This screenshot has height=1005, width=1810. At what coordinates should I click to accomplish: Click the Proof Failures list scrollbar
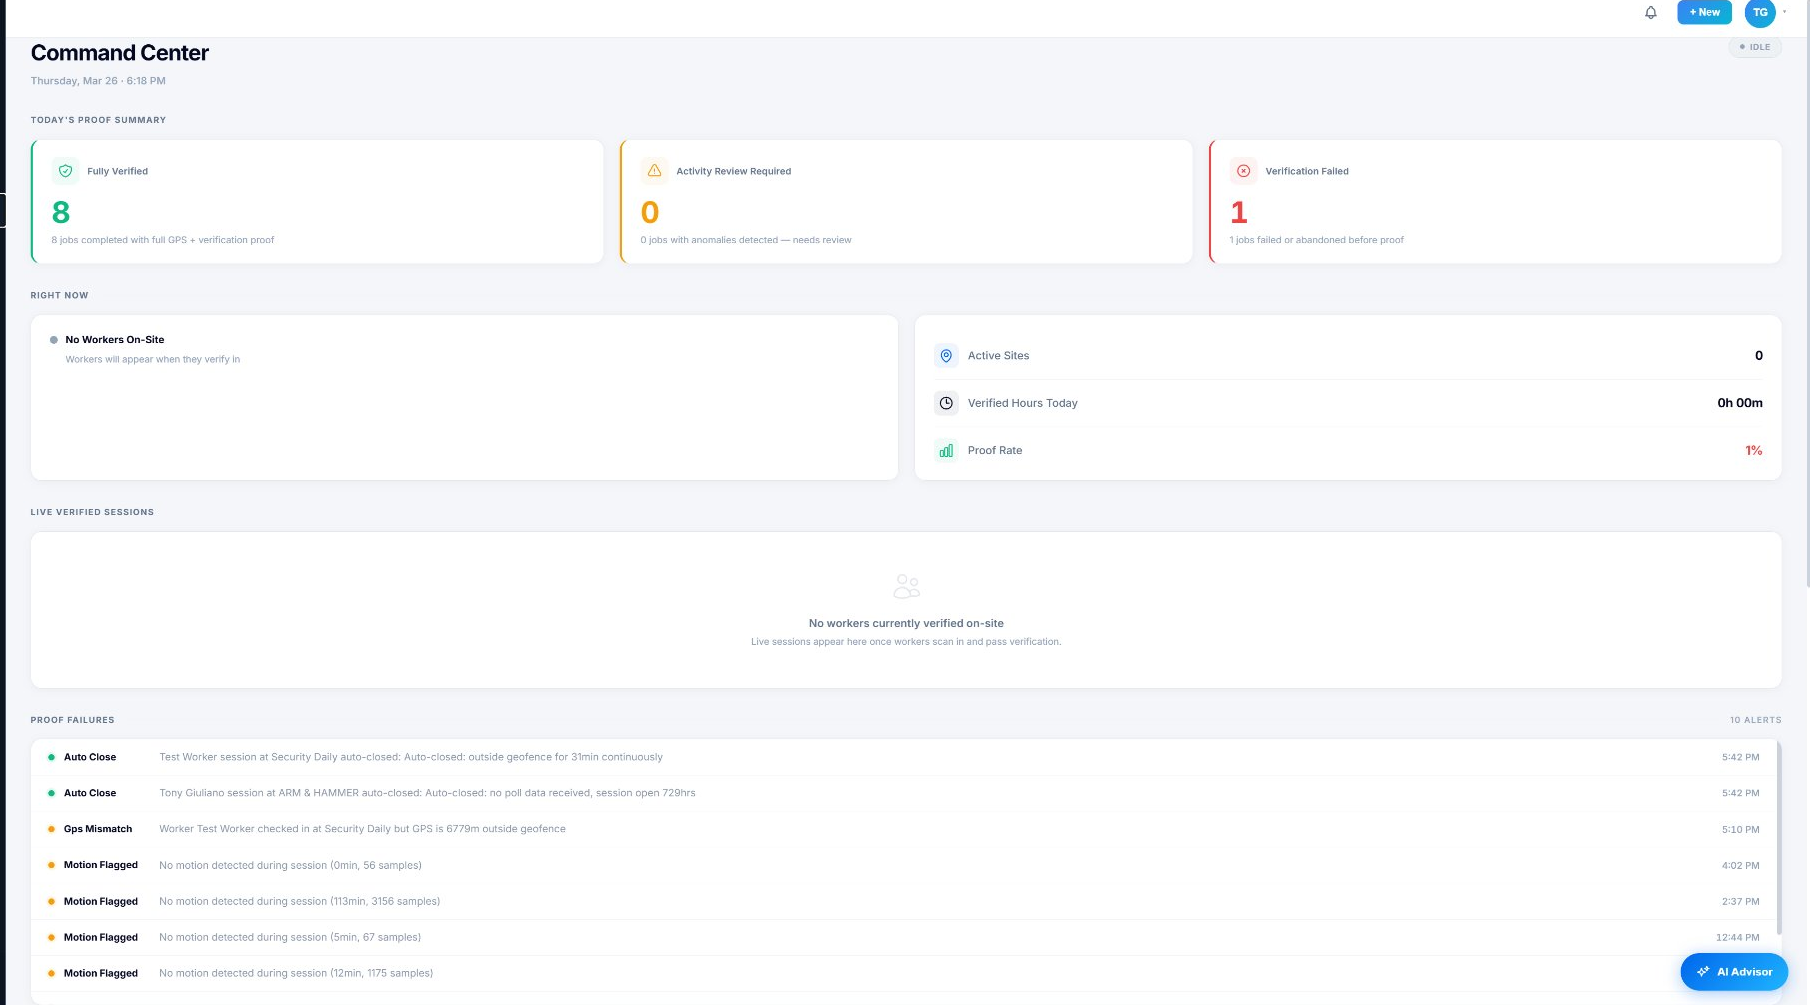pos(1778,840)
